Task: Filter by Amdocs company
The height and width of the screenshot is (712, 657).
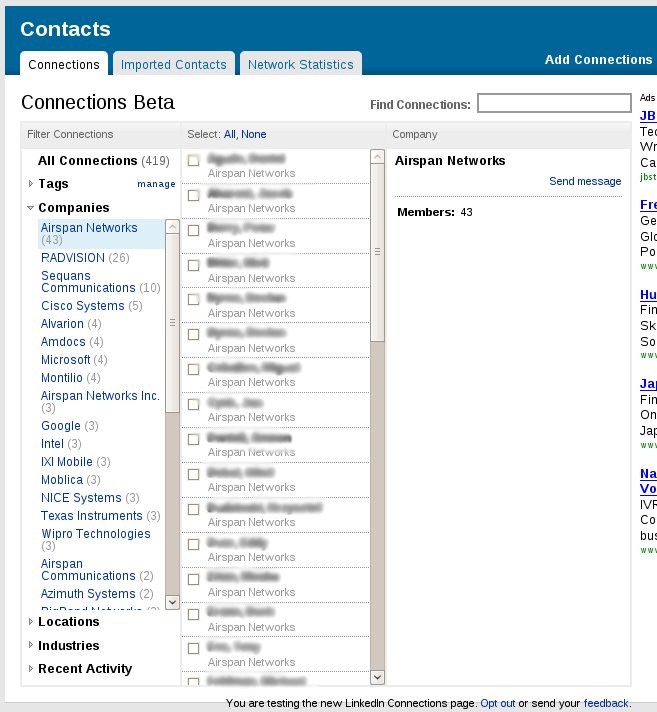Action: point(72,341)
